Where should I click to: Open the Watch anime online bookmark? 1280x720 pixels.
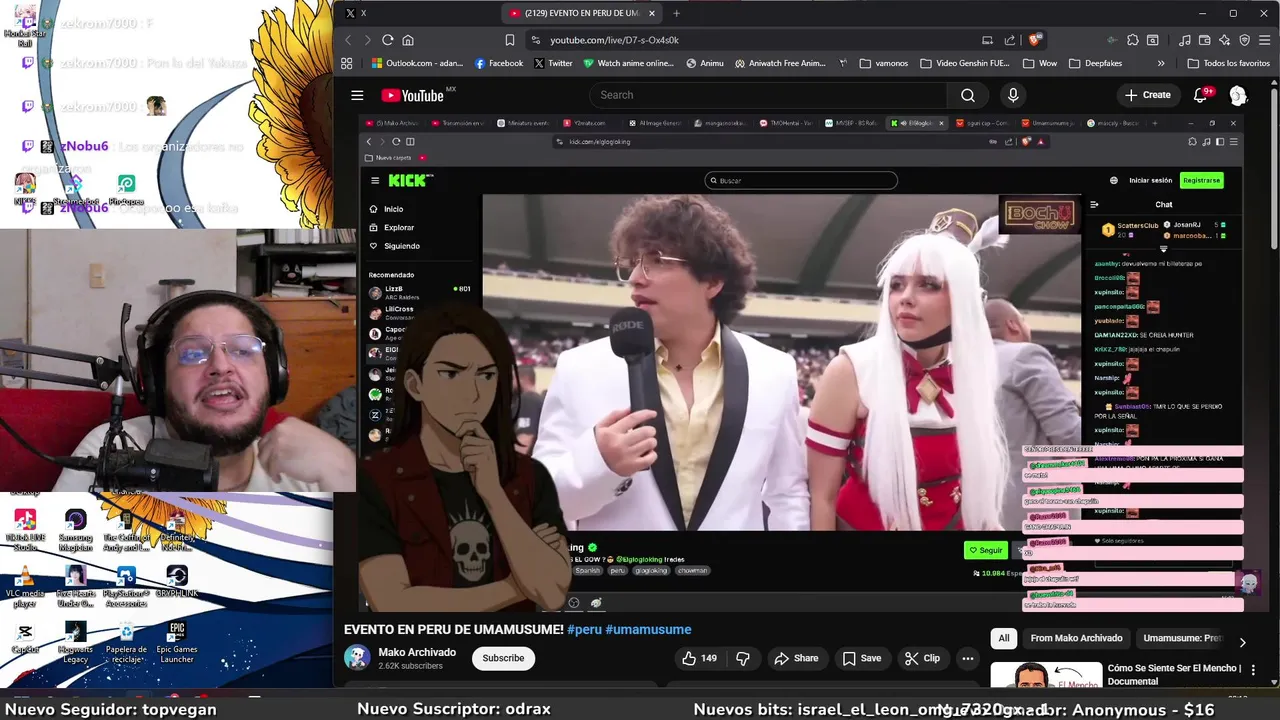coord(628,63)
